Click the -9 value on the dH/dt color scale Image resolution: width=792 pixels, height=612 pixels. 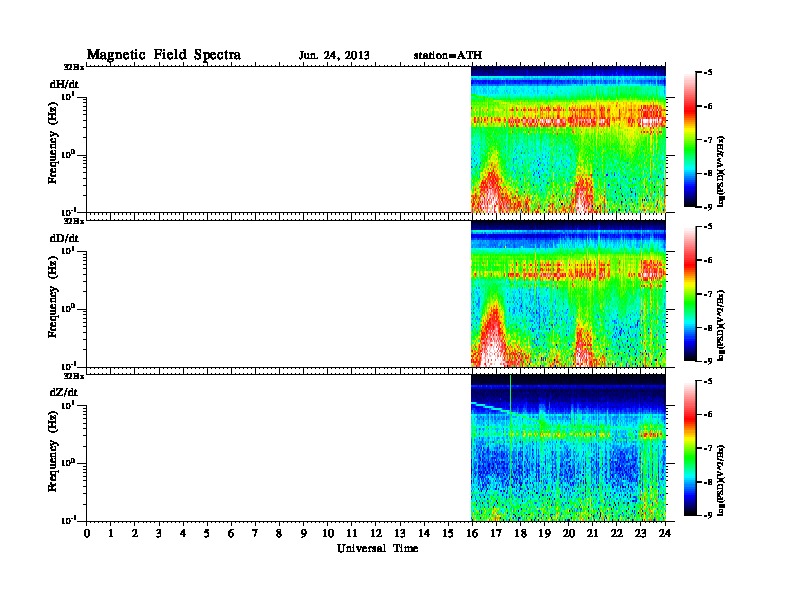coord(708,207)
